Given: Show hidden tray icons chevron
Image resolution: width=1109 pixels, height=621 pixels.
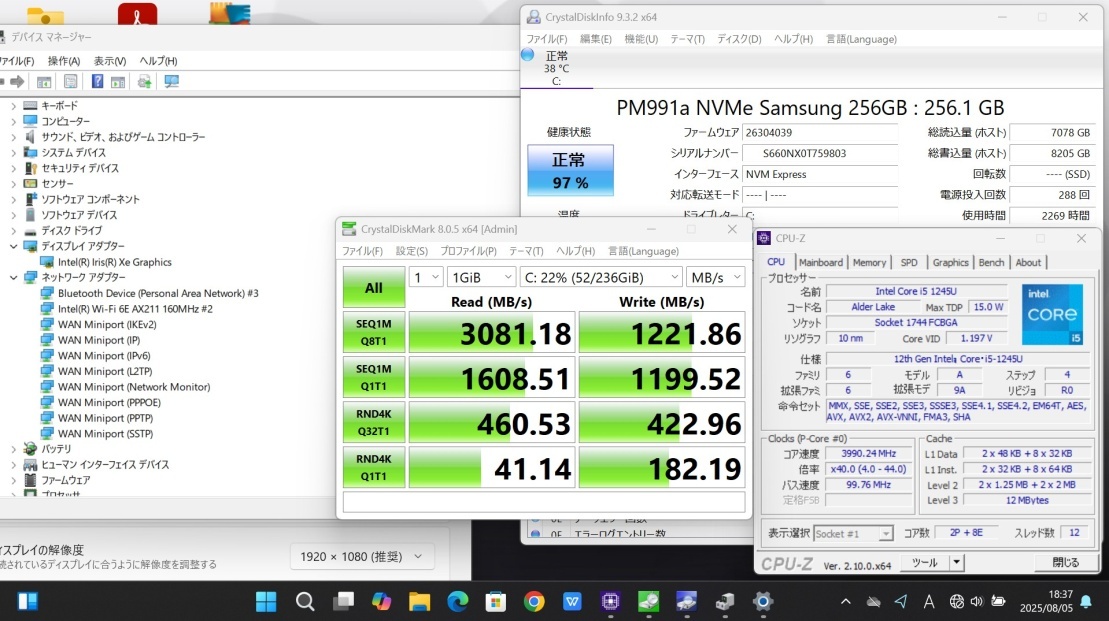Looking at the screenshot, I should click(845, 602).
